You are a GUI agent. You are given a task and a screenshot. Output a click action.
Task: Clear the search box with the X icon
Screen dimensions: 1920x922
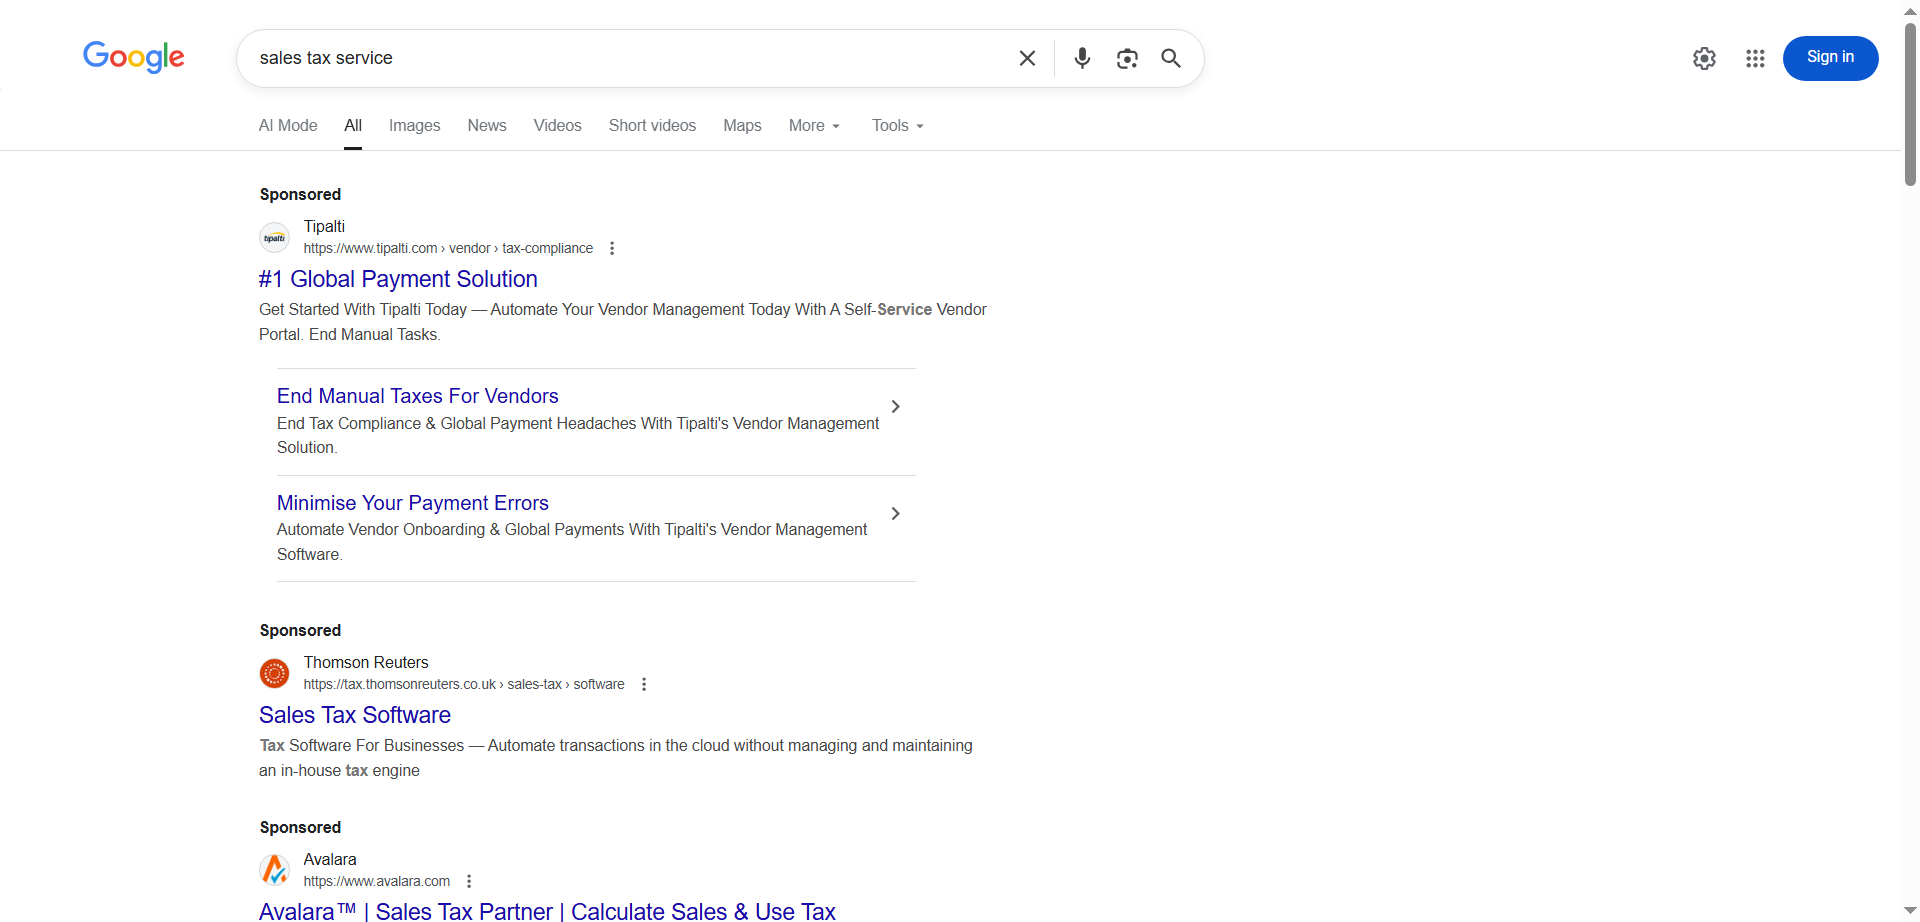pyautogui.click(x=1027, y=58)
